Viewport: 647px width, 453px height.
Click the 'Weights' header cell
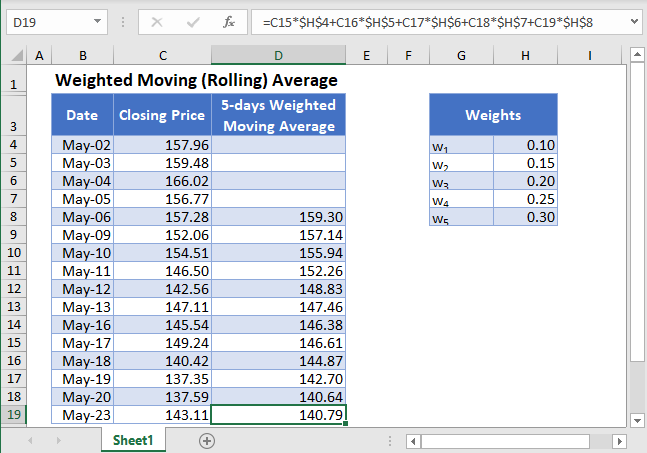click(493, 115)
